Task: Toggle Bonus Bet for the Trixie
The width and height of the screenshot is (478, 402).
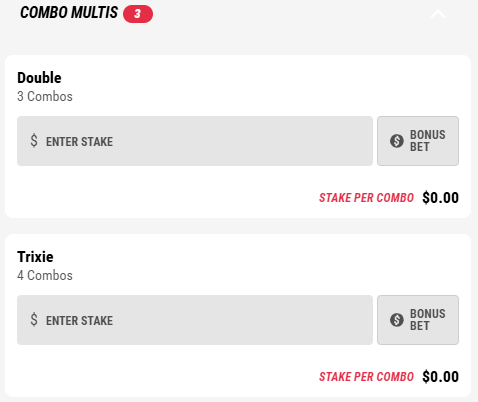Action: click(x=418, y=320)
